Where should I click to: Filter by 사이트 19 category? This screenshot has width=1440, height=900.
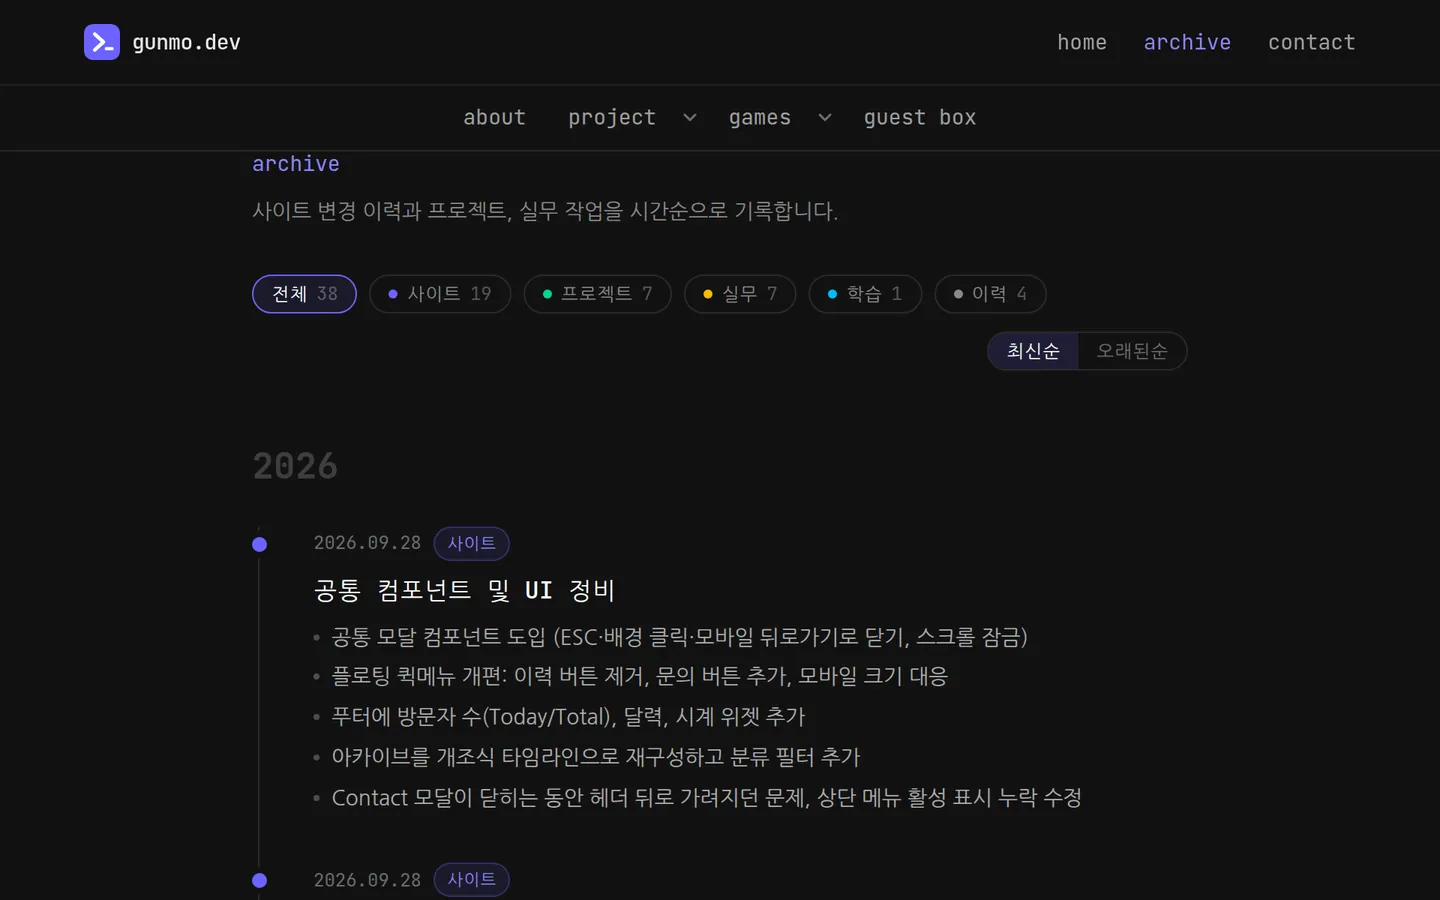440,294
